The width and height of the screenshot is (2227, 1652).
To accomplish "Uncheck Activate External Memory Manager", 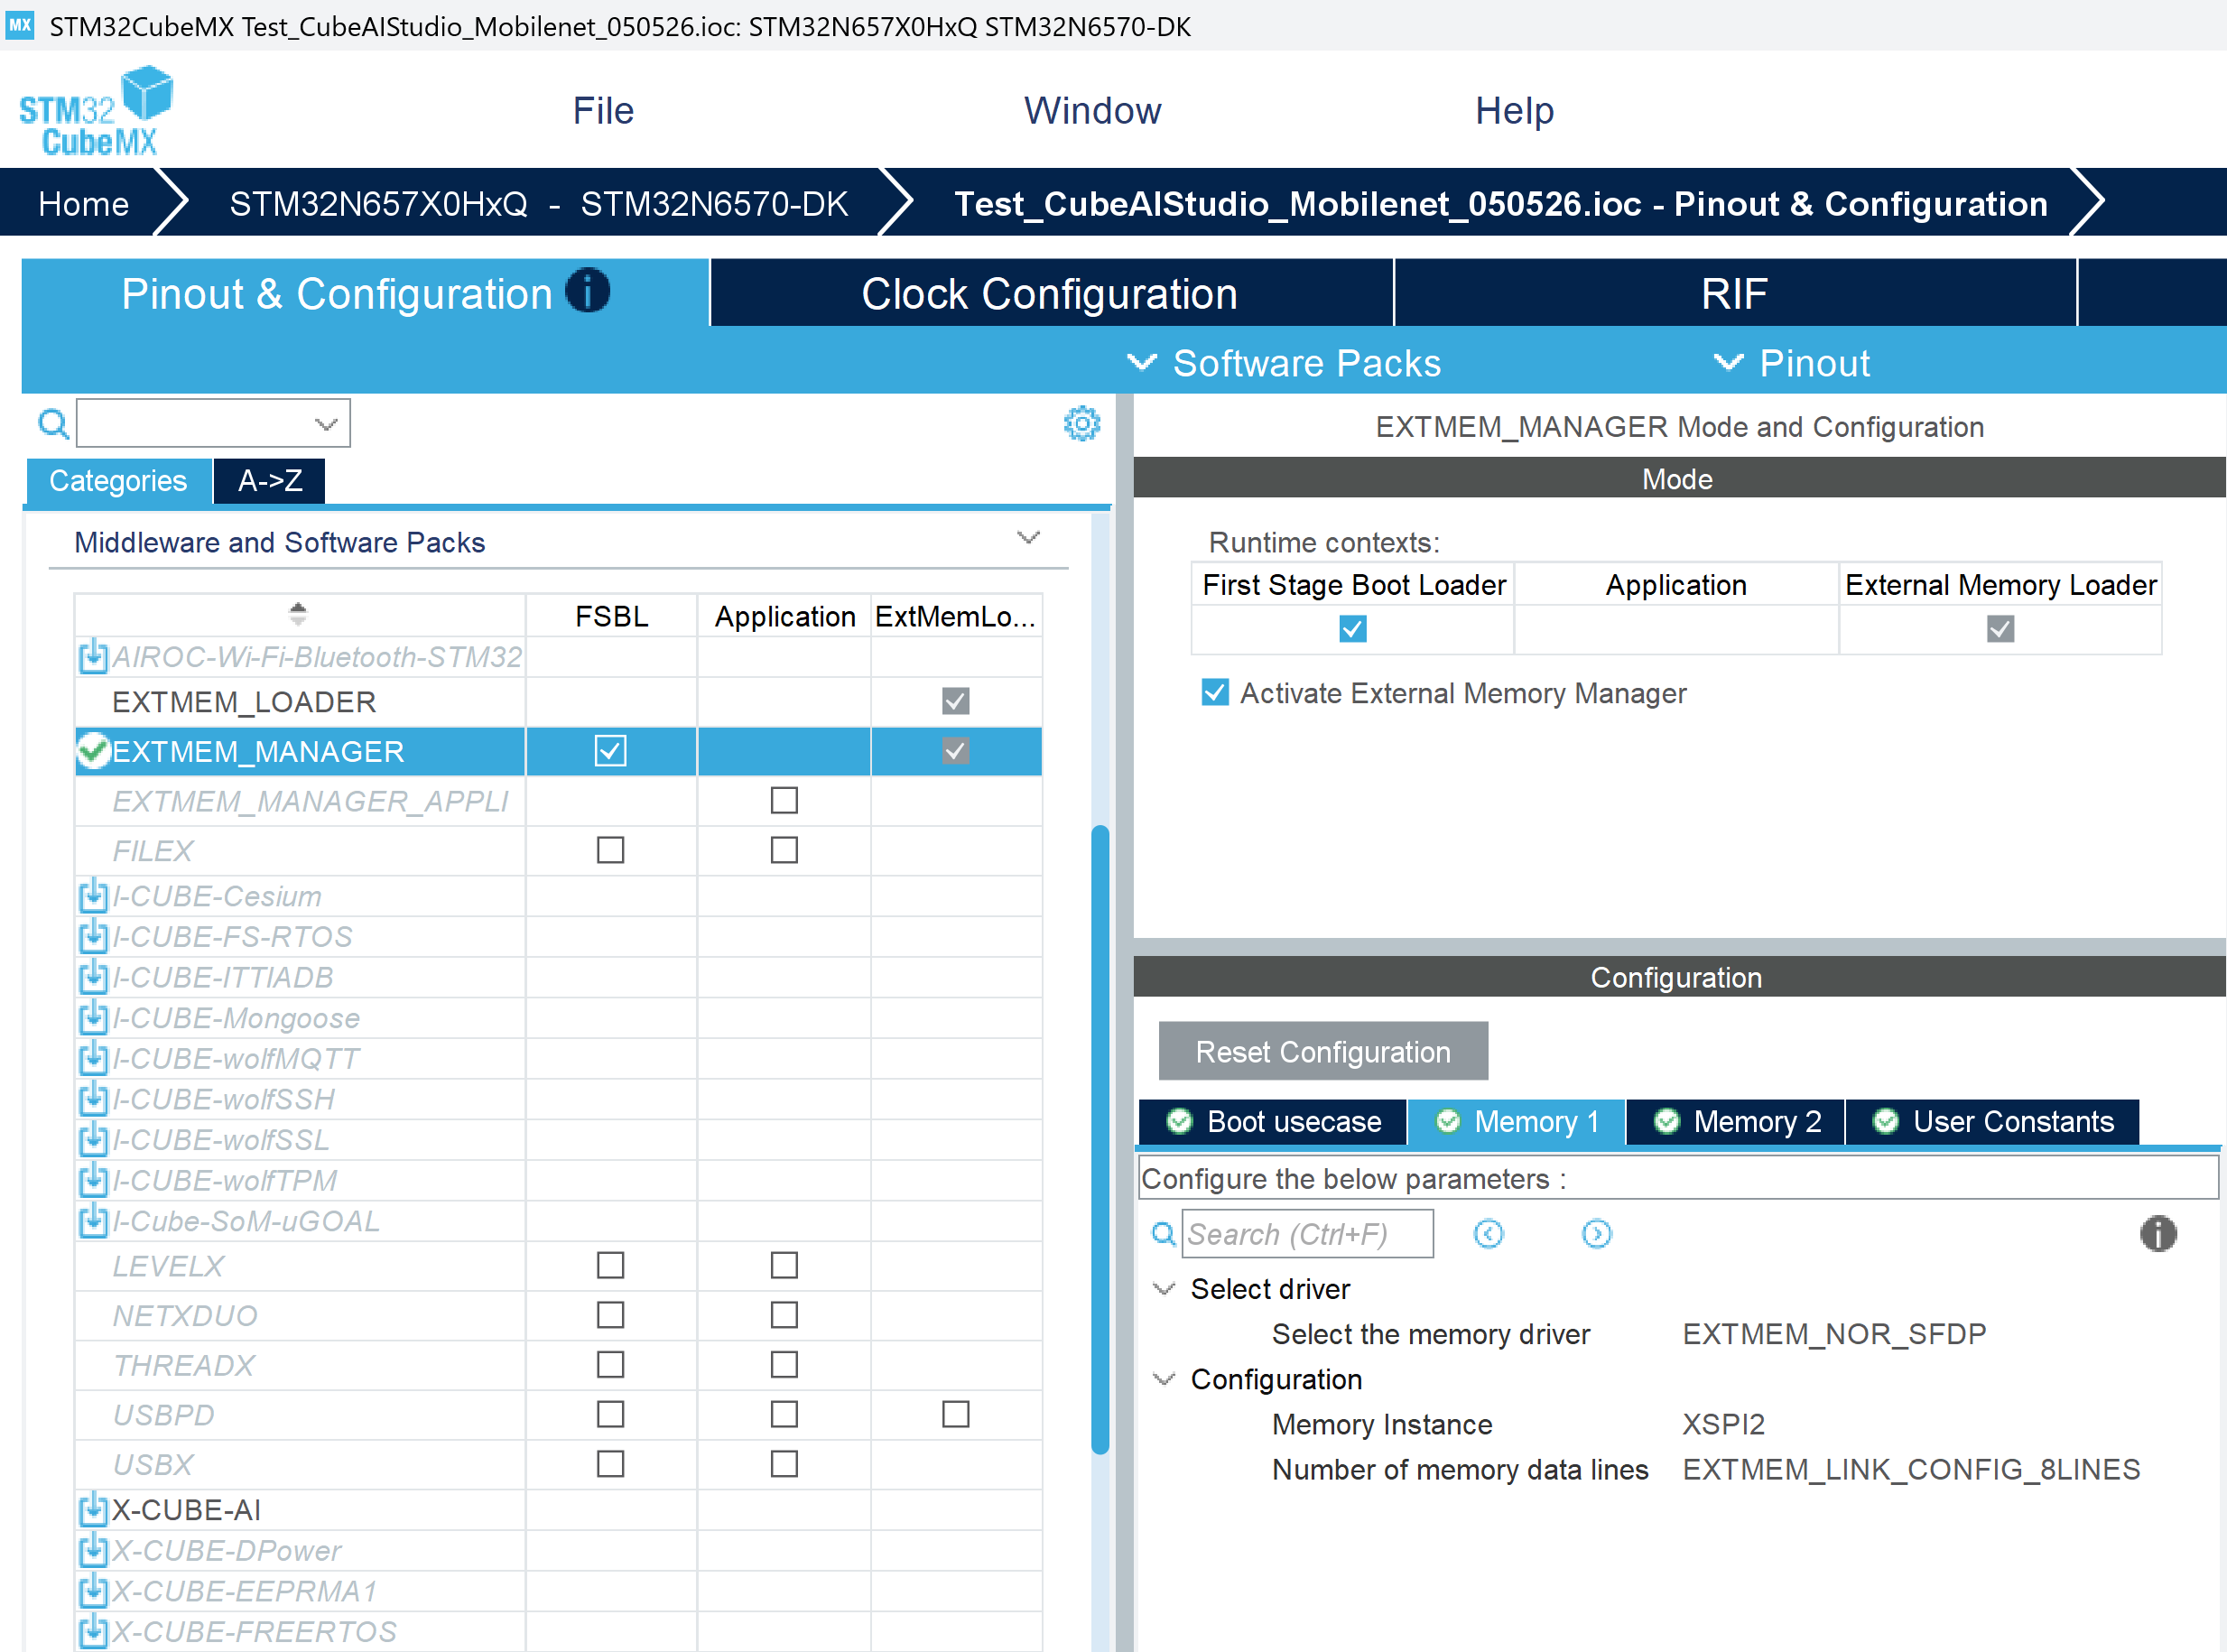I will (x=1214, y=692).
